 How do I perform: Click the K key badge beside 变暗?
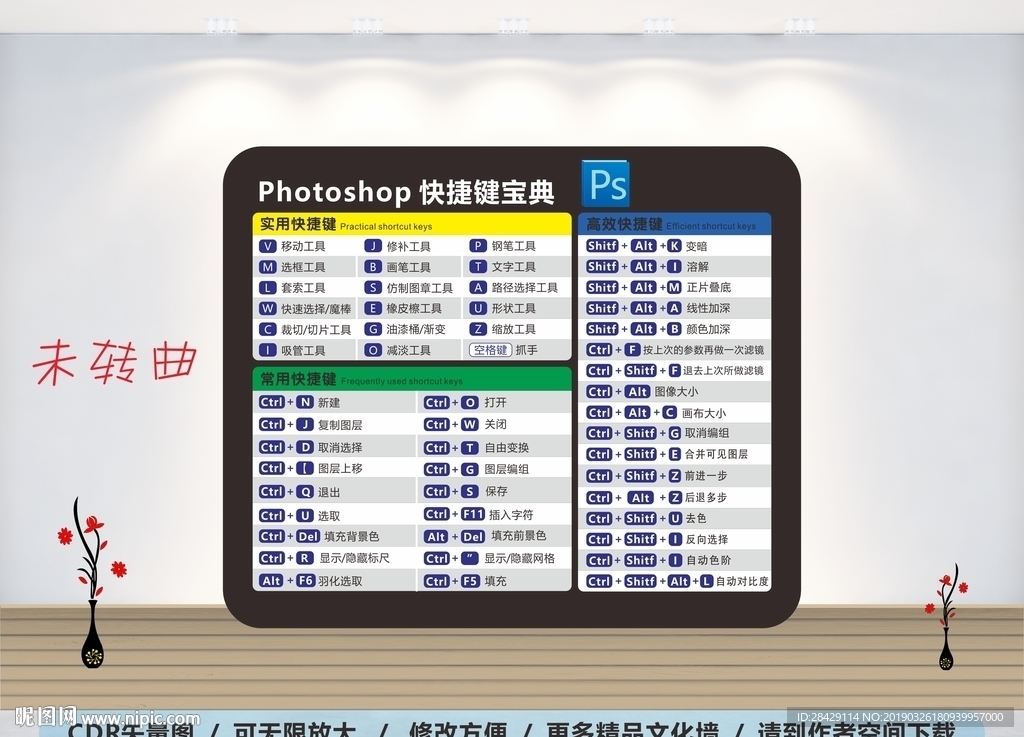674,246
